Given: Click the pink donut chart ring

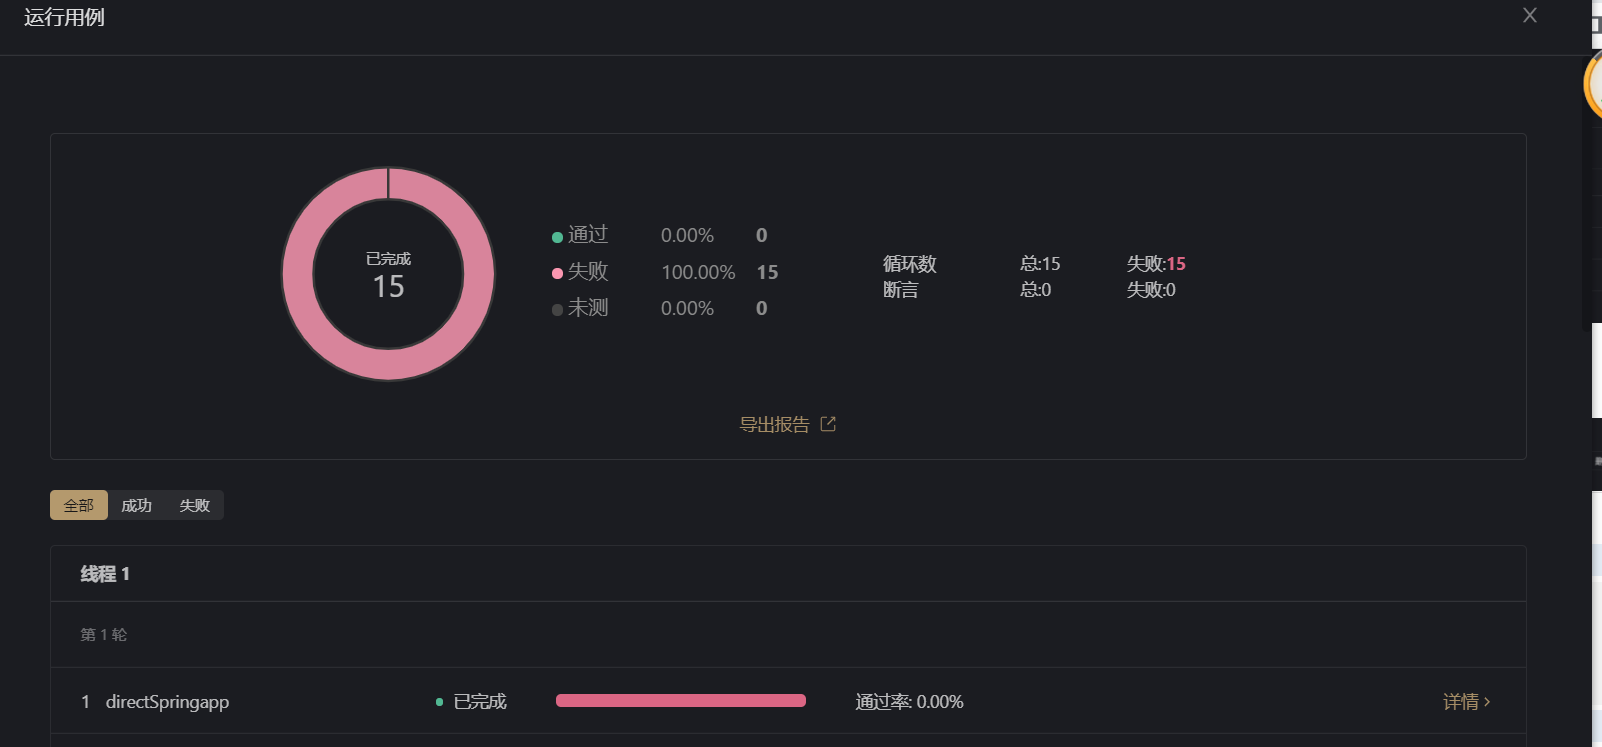Looking at the screenshot, I should [x=298, y=274].
